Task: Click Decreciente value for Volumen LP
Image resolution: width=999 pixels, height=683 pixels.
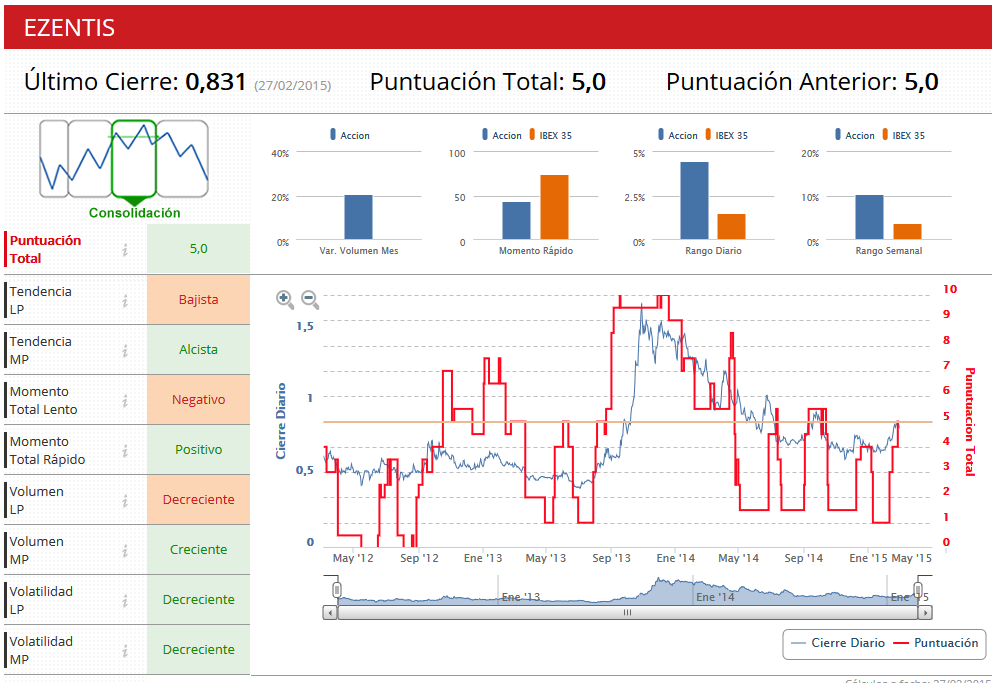Action: click(198, 500)
